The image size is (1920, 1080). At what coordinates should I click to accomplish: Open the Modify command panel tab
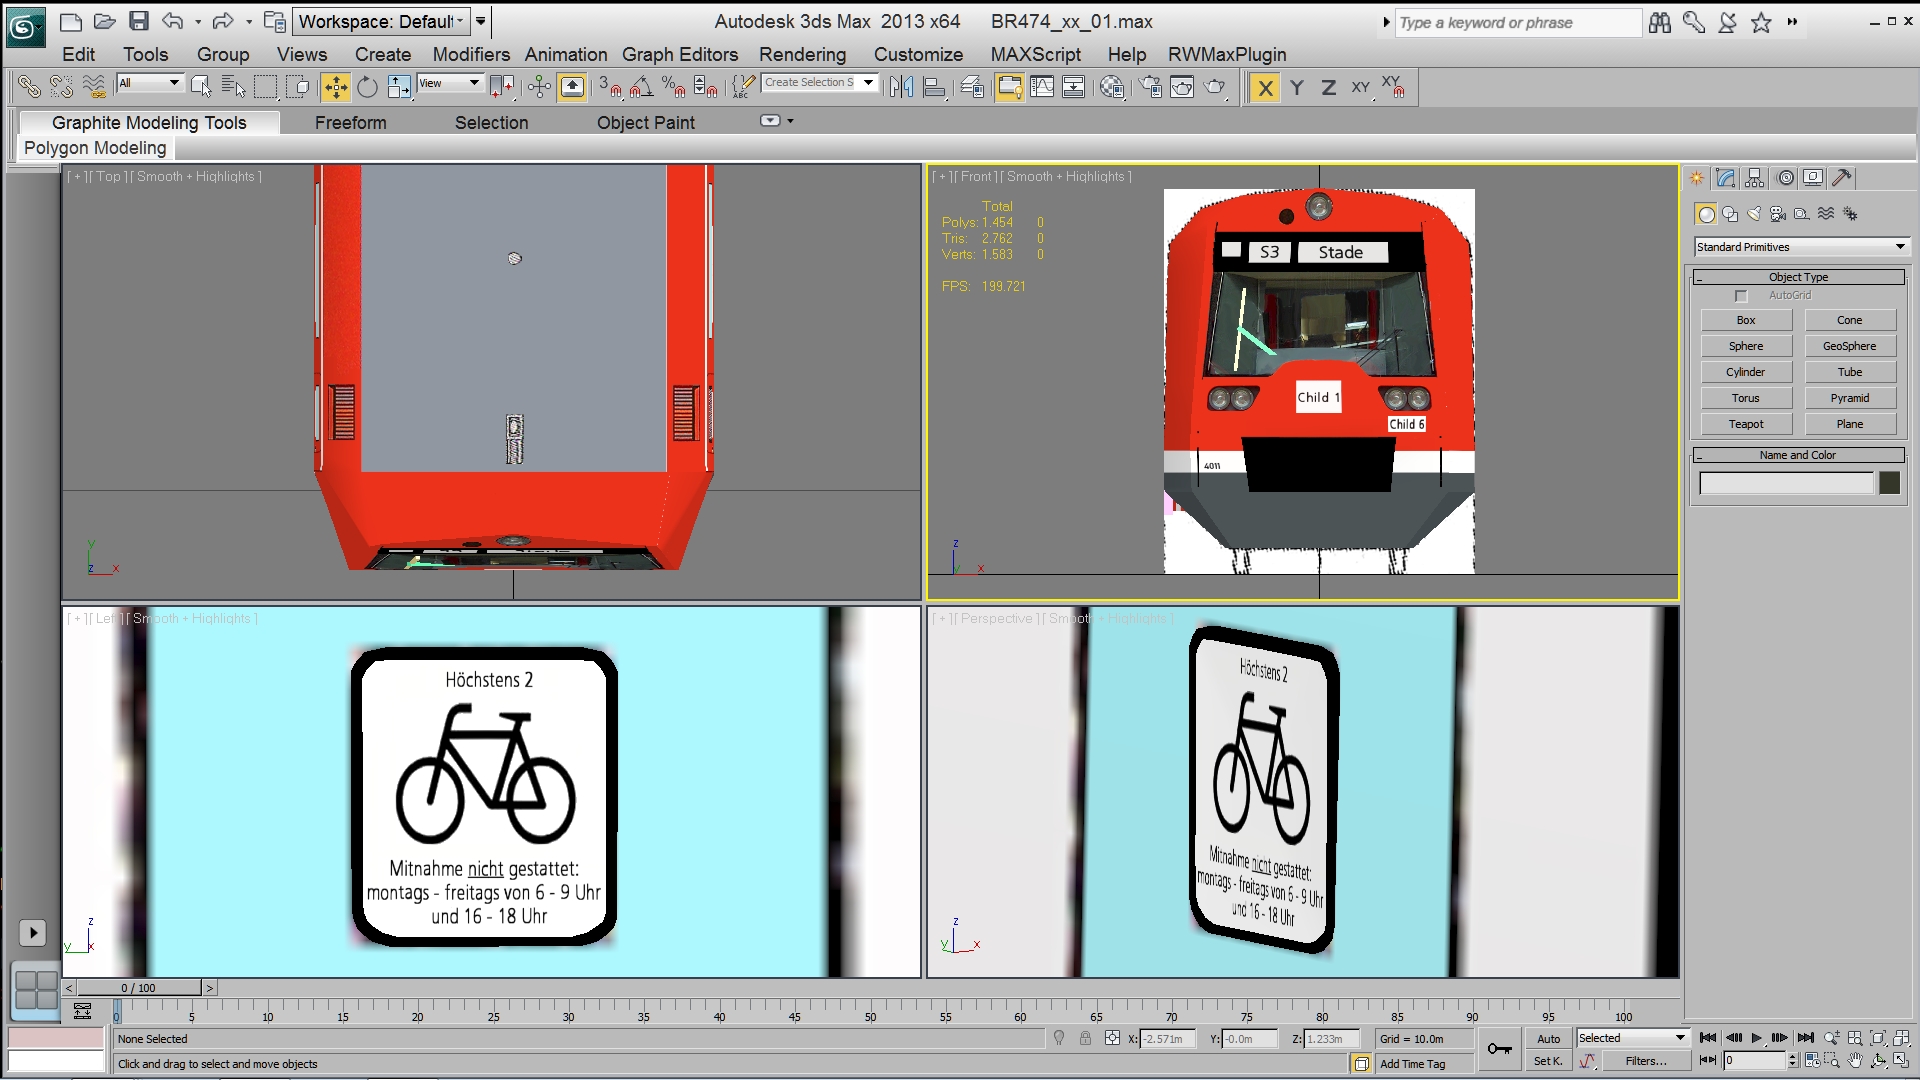pyautogui.click(x=1725, y=178)
